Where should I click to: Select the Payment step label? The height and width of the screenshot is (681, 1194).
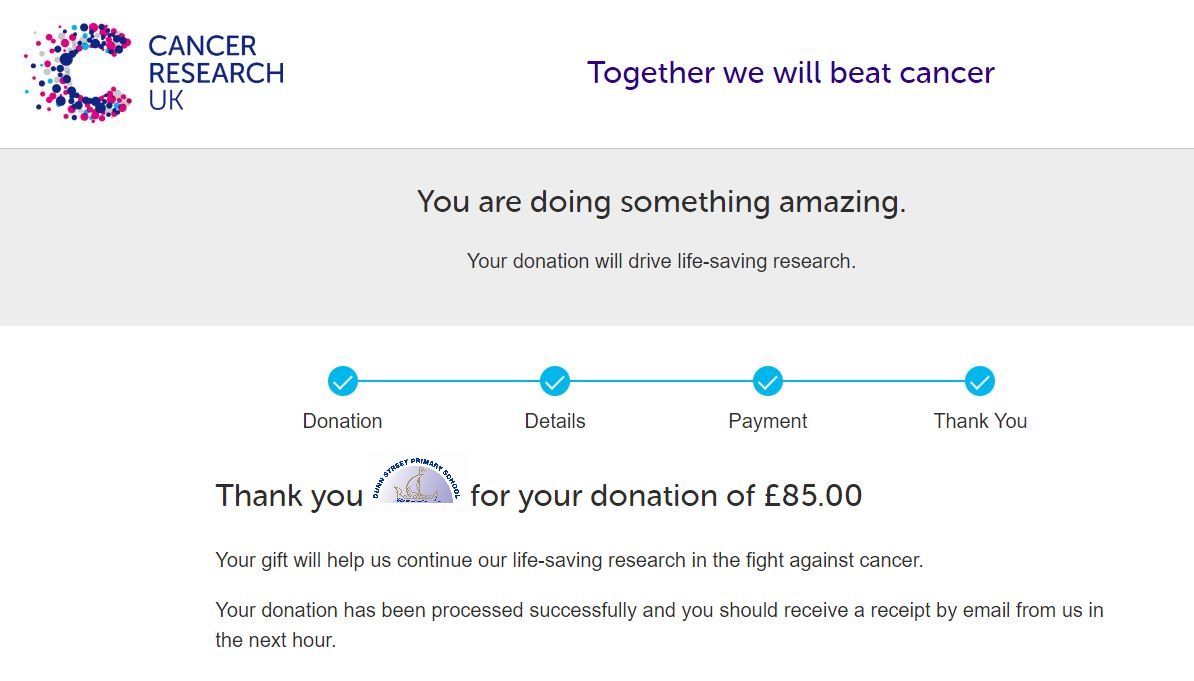[768, 421]
